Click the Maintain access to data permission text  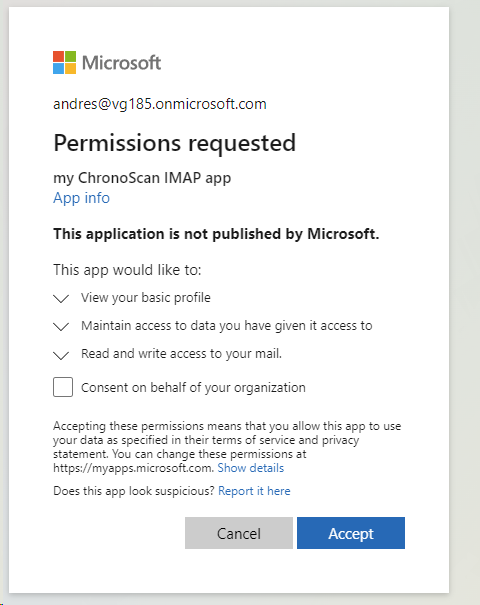point(226,326)
